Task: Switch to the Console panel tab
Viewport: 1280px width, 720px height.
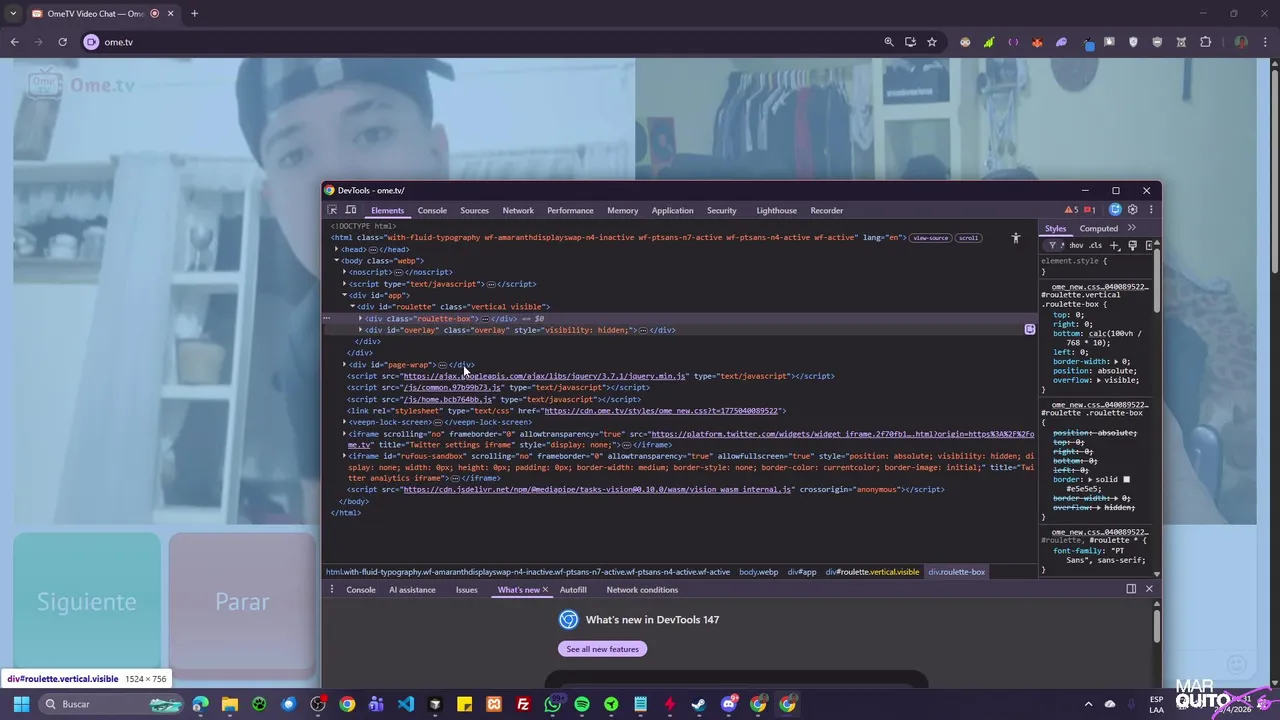Action: 432,210
